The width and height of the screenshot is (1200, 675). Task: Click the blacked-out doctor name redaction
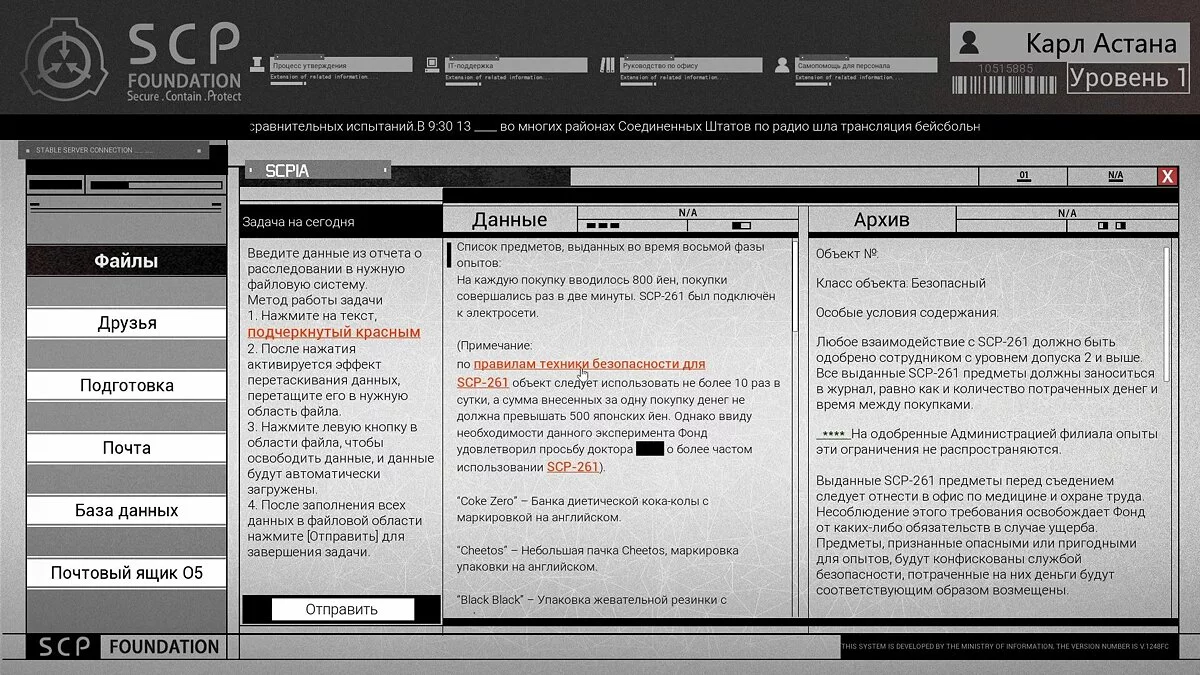point(650,449)
